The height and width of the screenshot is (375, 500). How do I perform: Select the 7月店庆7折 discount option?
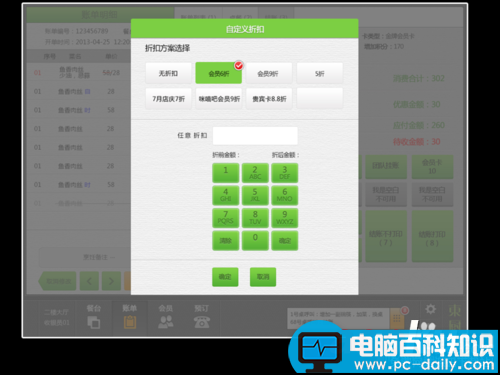(168, 99)
